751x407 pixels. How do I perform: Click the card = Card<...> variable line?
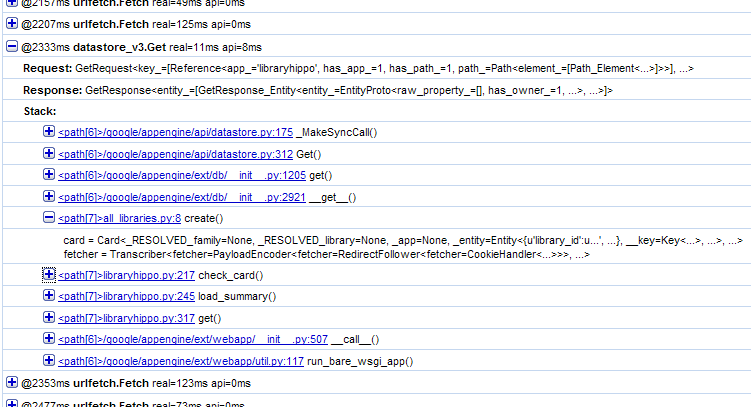403,240
